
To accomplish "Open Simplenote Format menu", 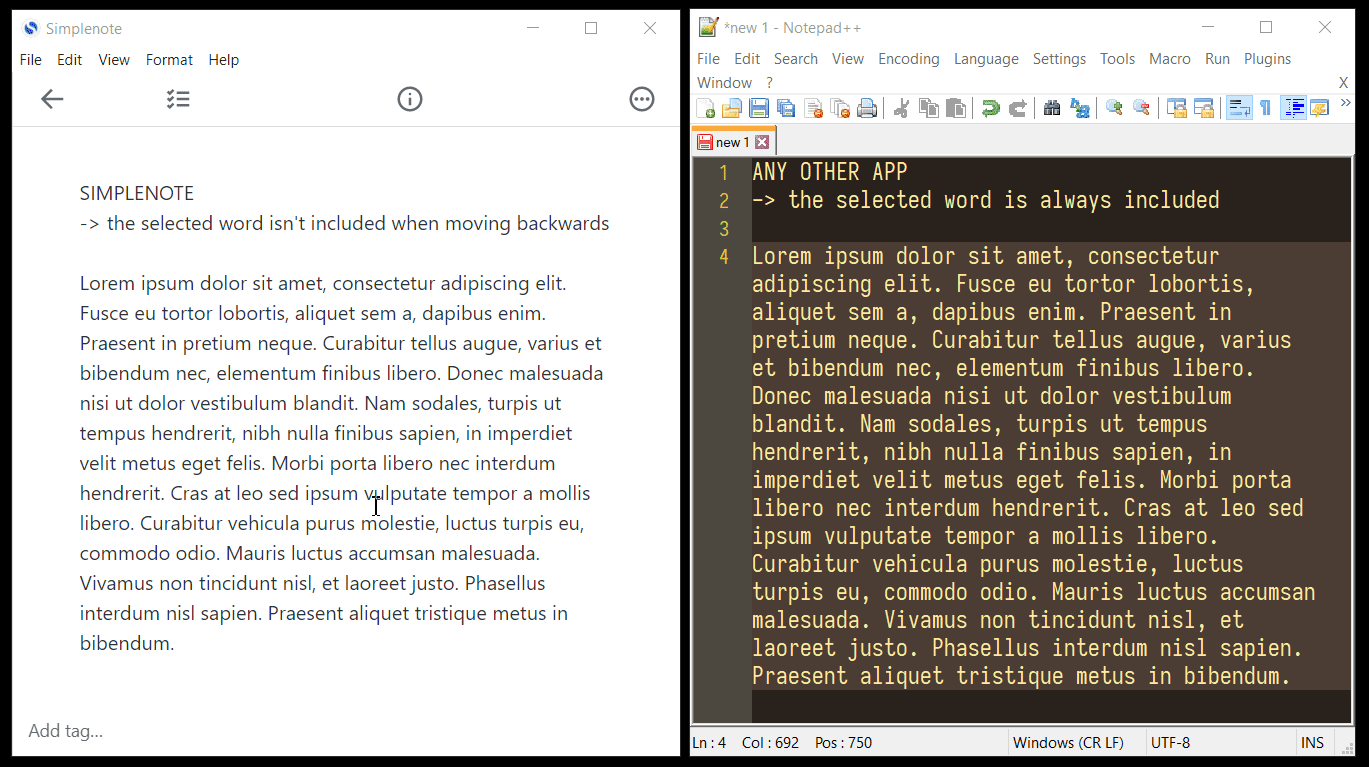I will 169,60.
